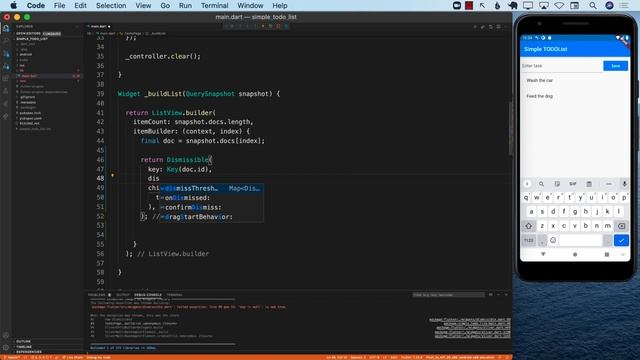Tap the Android home navigation button
The width and height of the screenshot is (640, 360).
575,254
